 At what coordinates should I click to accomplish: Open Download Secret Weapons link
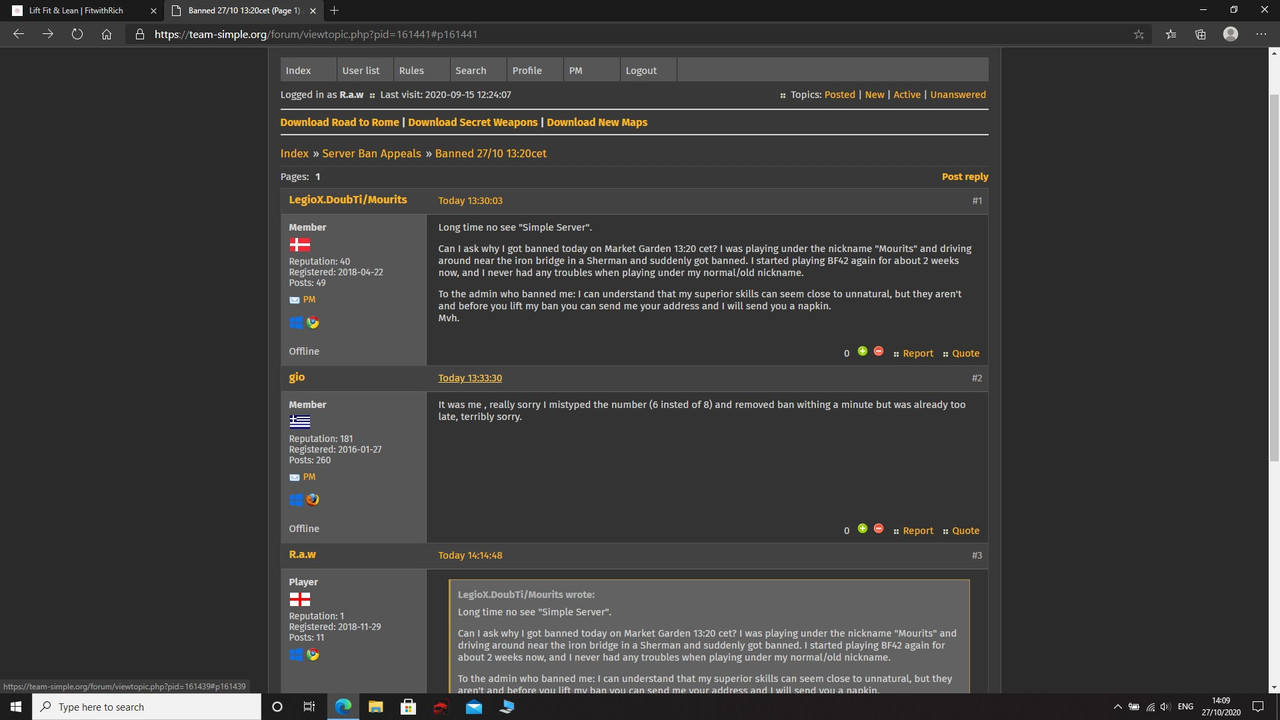(x=473, y=122)
